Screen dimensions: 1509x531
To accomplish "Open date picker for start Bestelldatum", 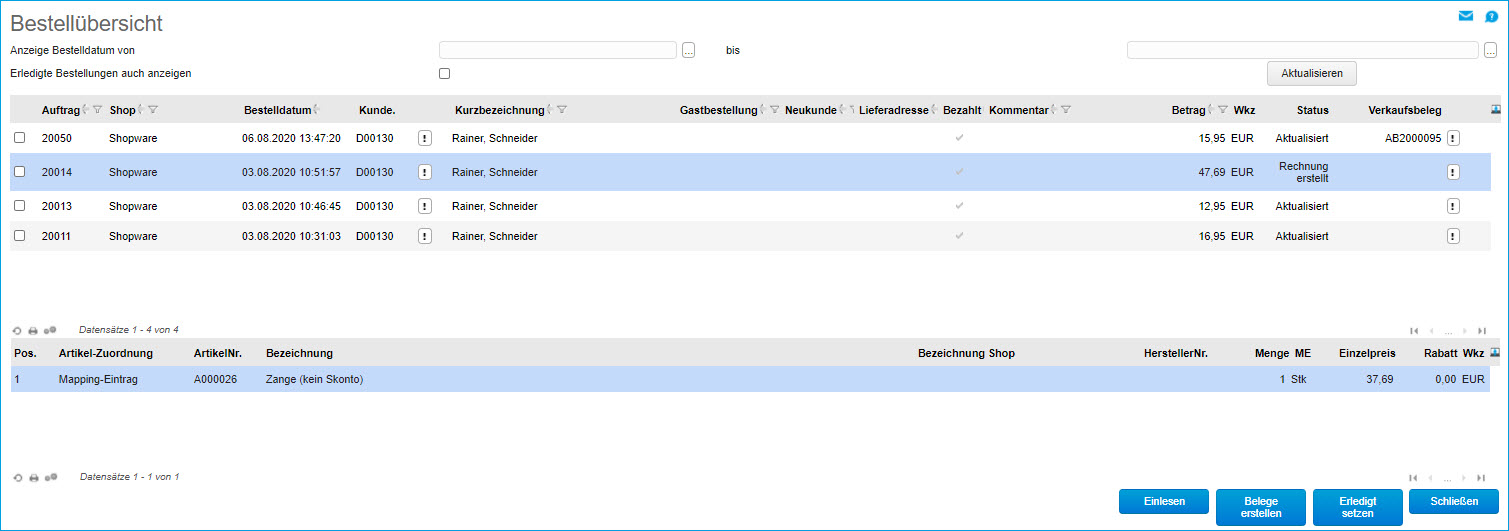I will tap(688, 50).
